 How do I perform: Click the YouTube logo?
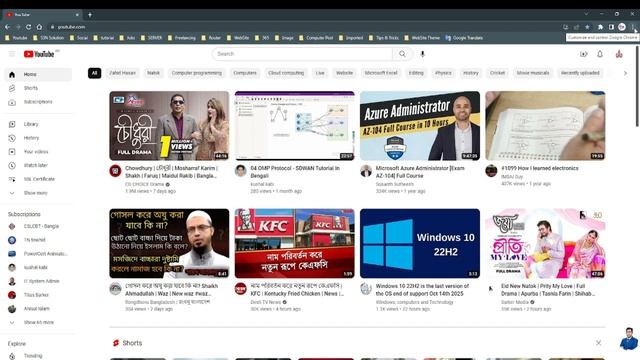pos(39,54)
